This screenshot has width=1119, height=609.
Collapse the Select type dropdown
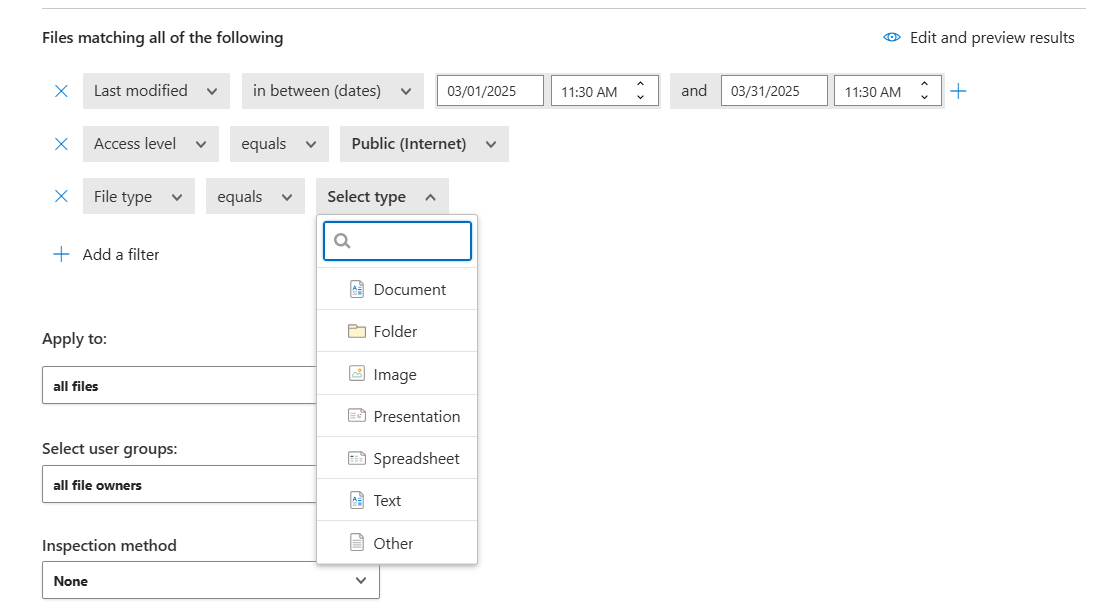point(382,197)
